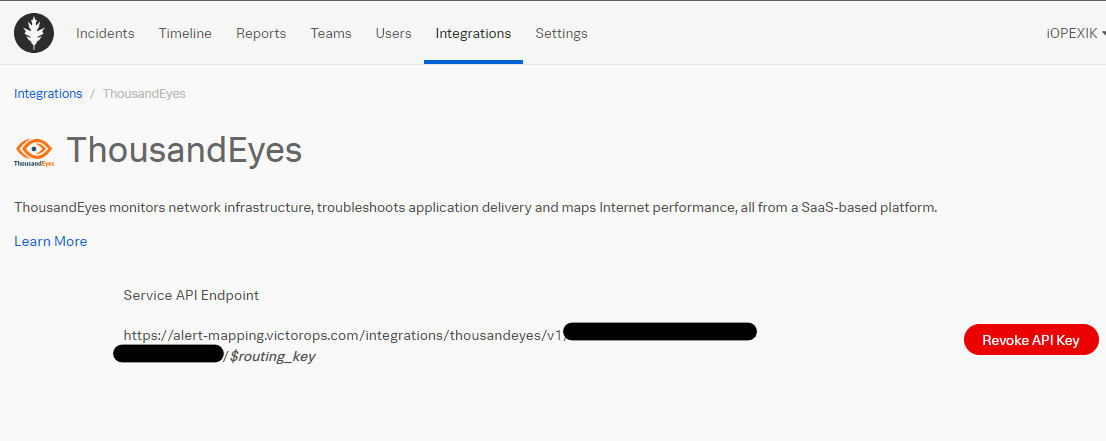Open the Incidents tab
The image size is (1106, 441).
tap(105, 33)
